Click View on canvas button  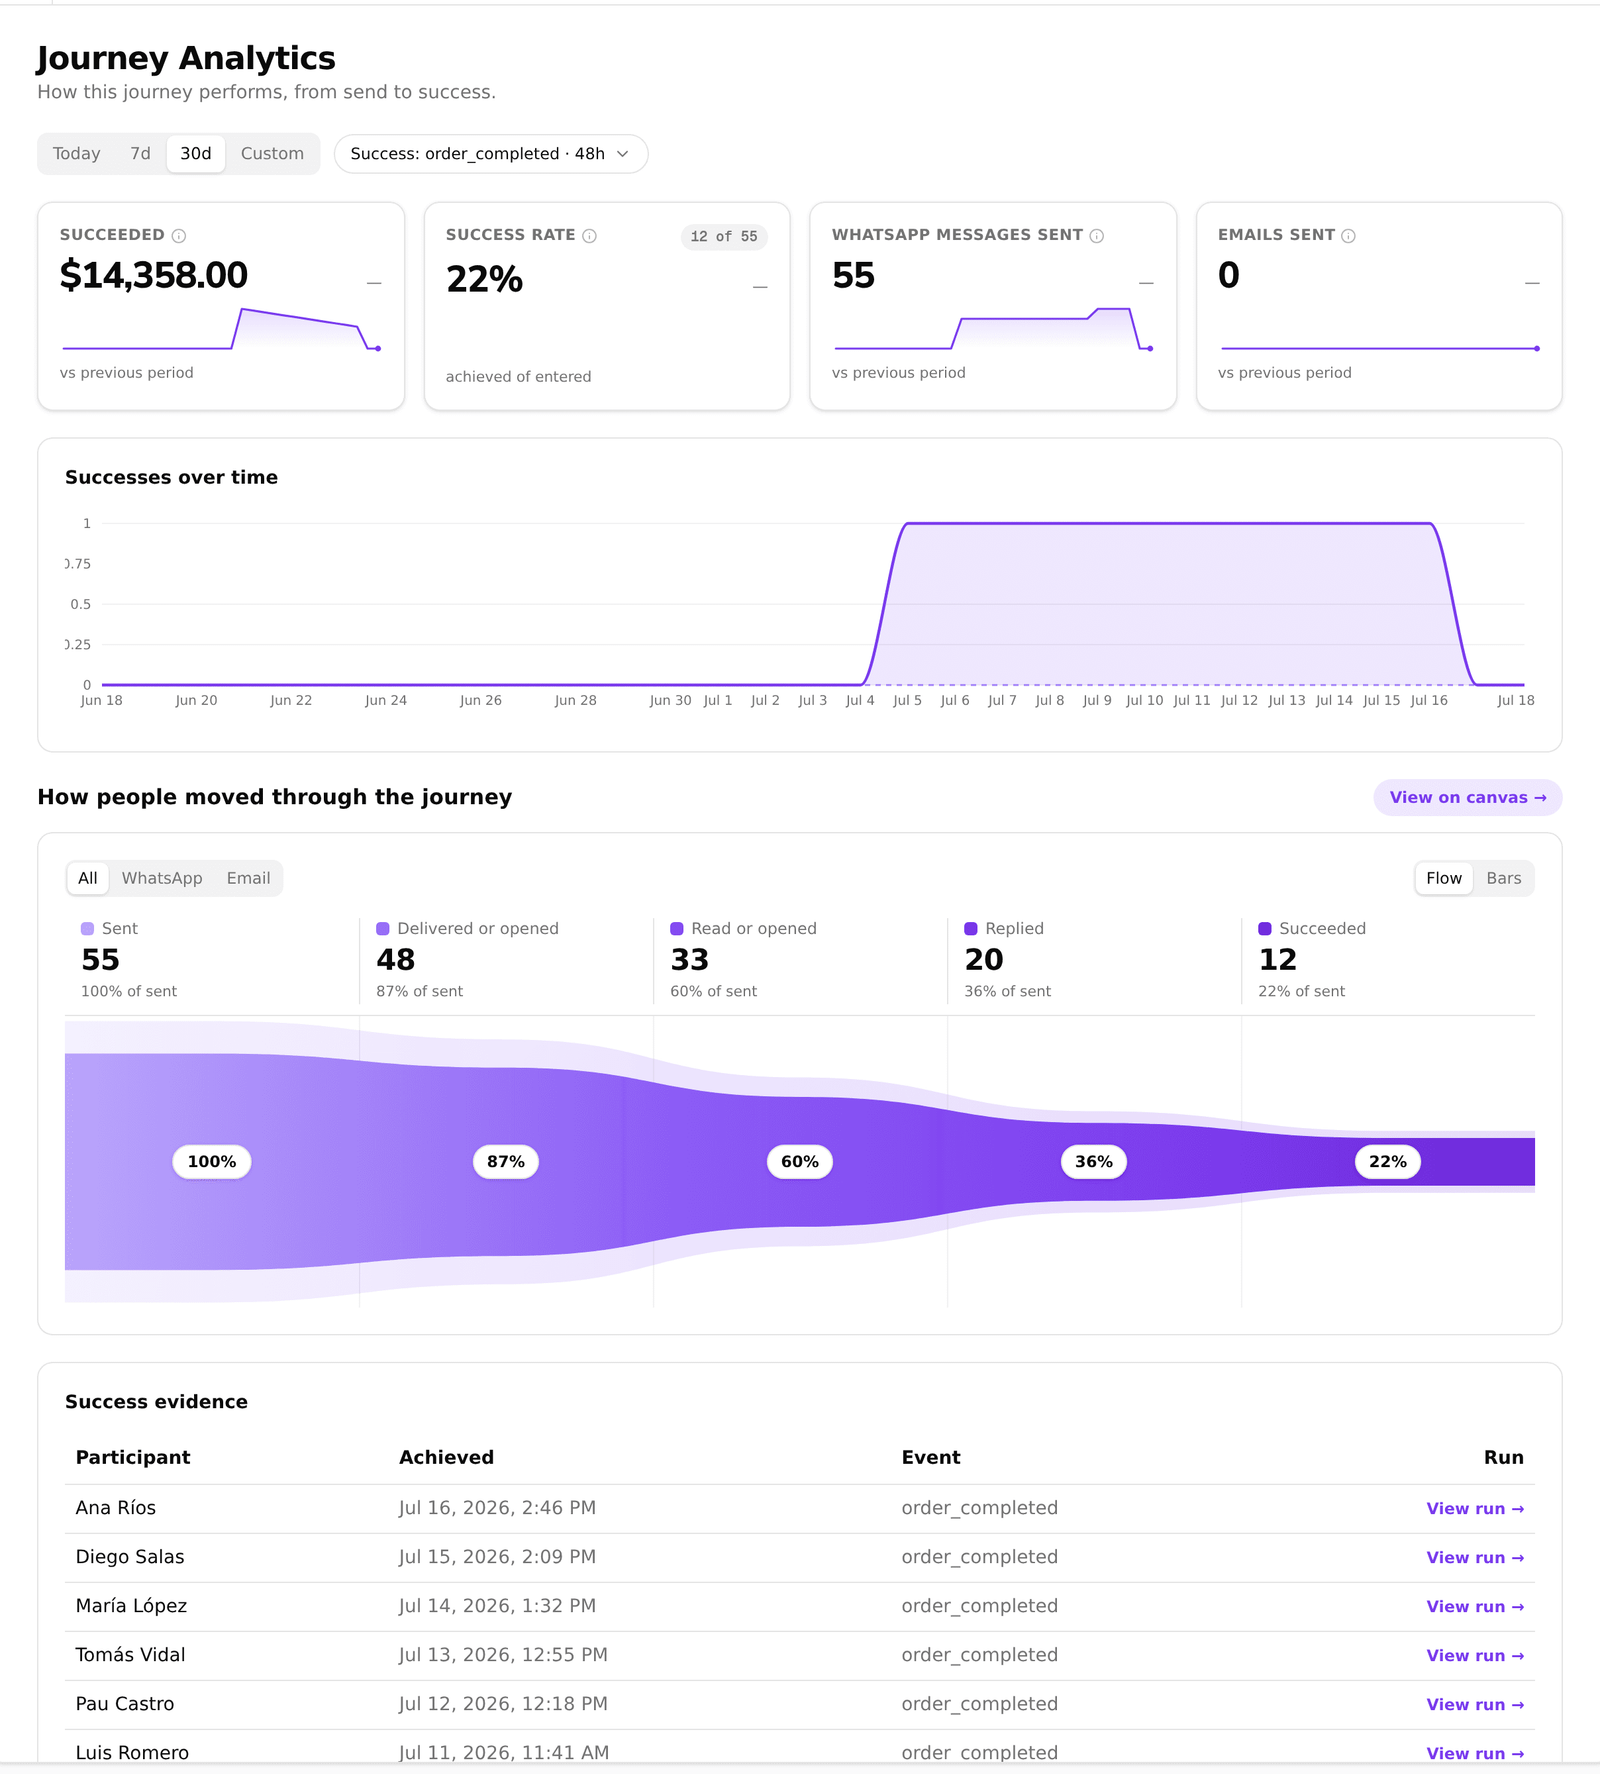click(x=1468, y=798)
